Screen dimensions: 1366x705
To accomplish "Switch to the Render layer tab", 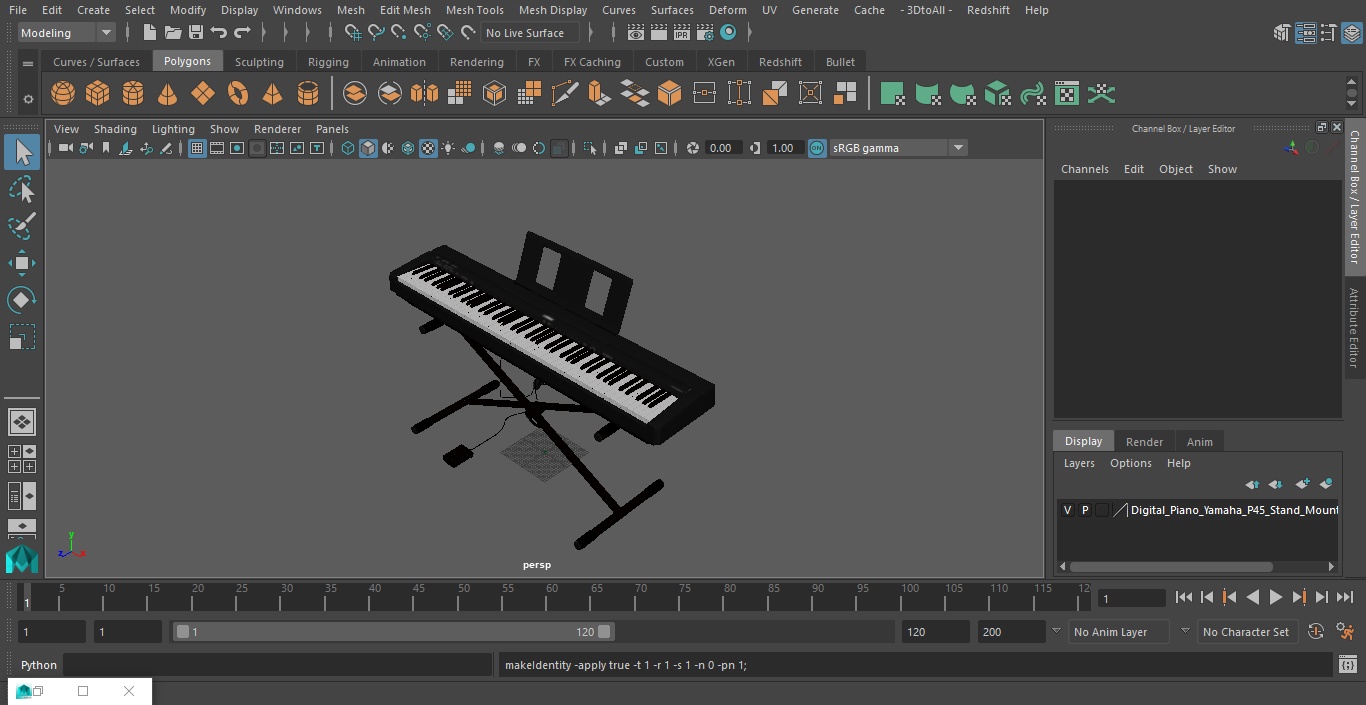I will (x=1144, y=442).
